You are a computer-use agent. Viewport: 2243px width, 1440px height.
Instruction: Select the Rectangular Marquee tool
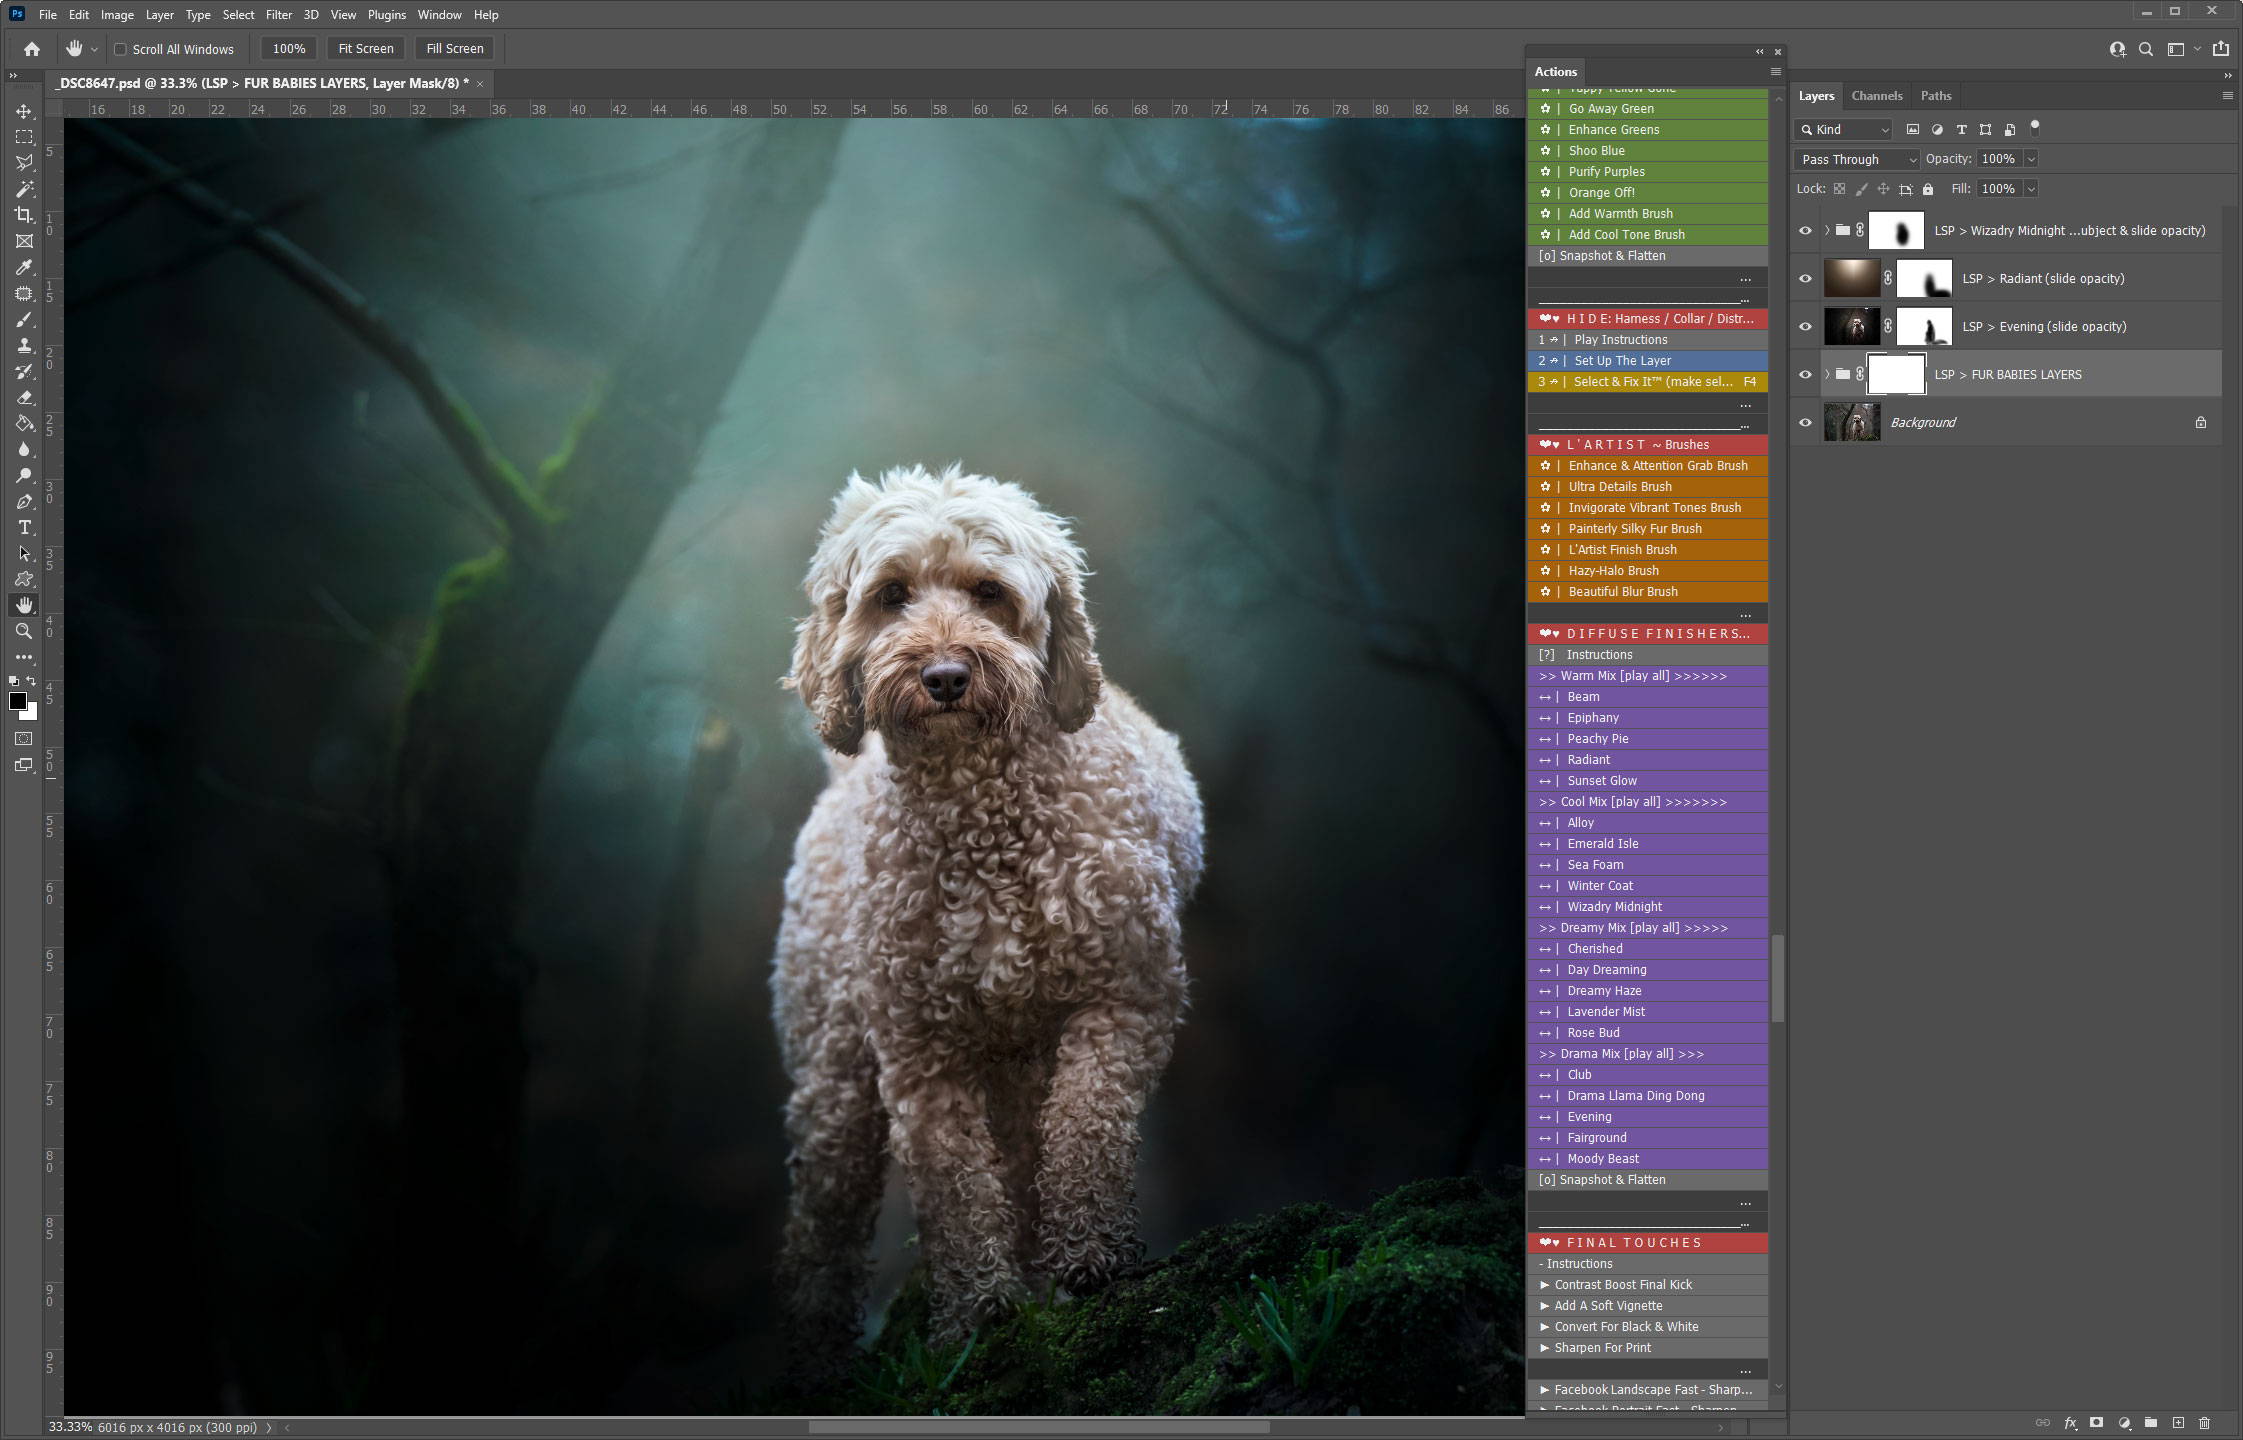coord(24,137)
